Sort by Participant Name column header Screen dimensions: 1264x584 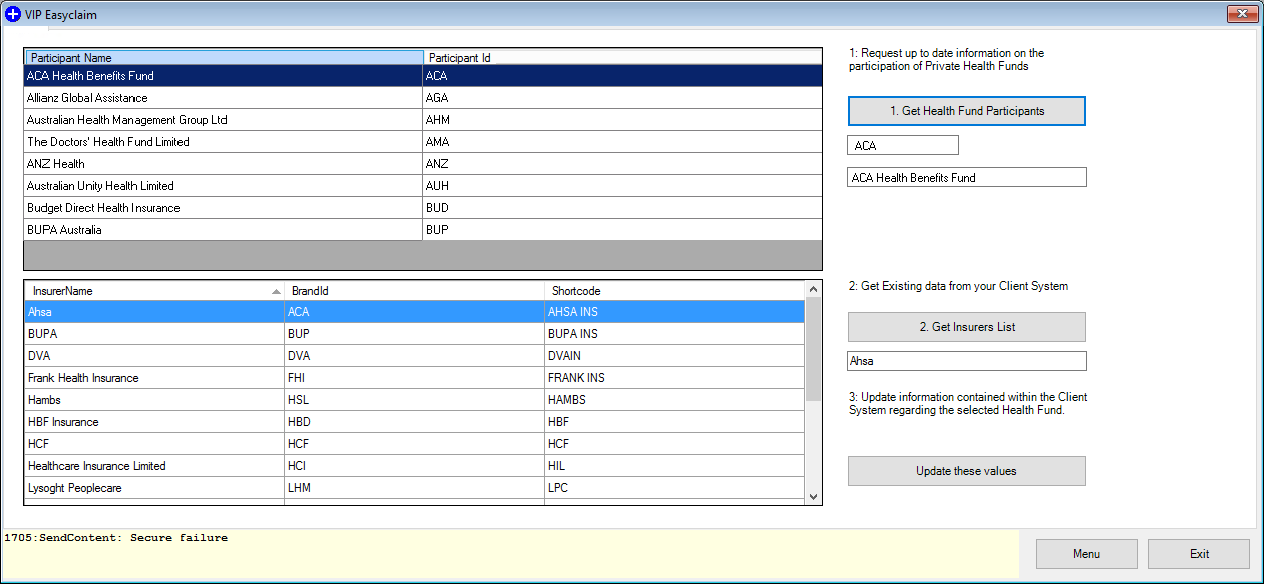tap(224, 58)
